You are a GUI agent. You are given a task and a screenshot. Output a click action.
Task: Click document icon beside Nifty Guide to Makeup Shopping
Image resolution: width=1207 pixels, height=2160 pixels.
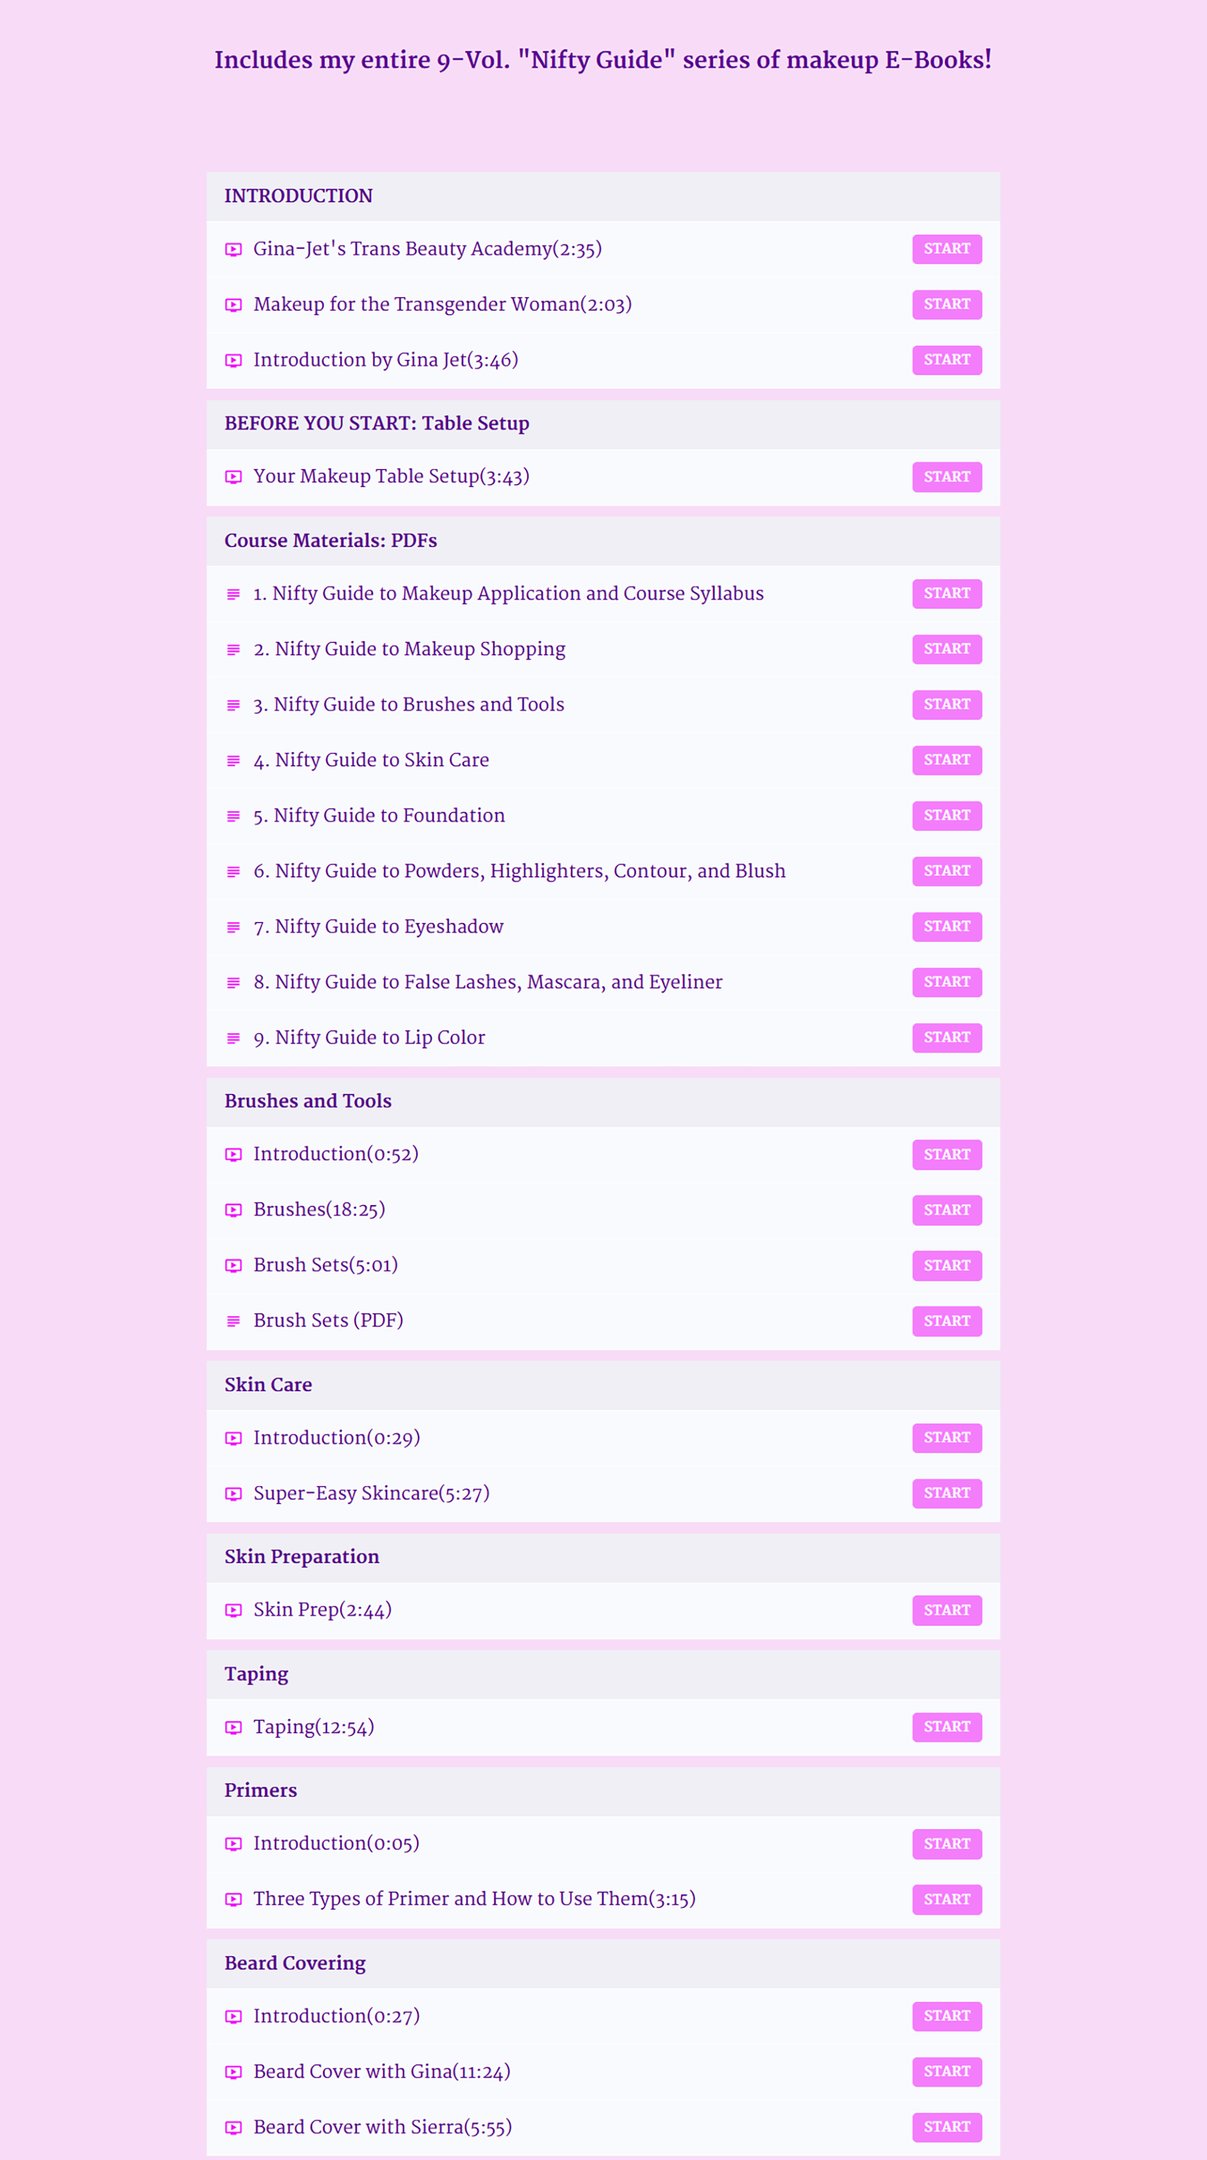pyautogui.click(x=233, y=650)
